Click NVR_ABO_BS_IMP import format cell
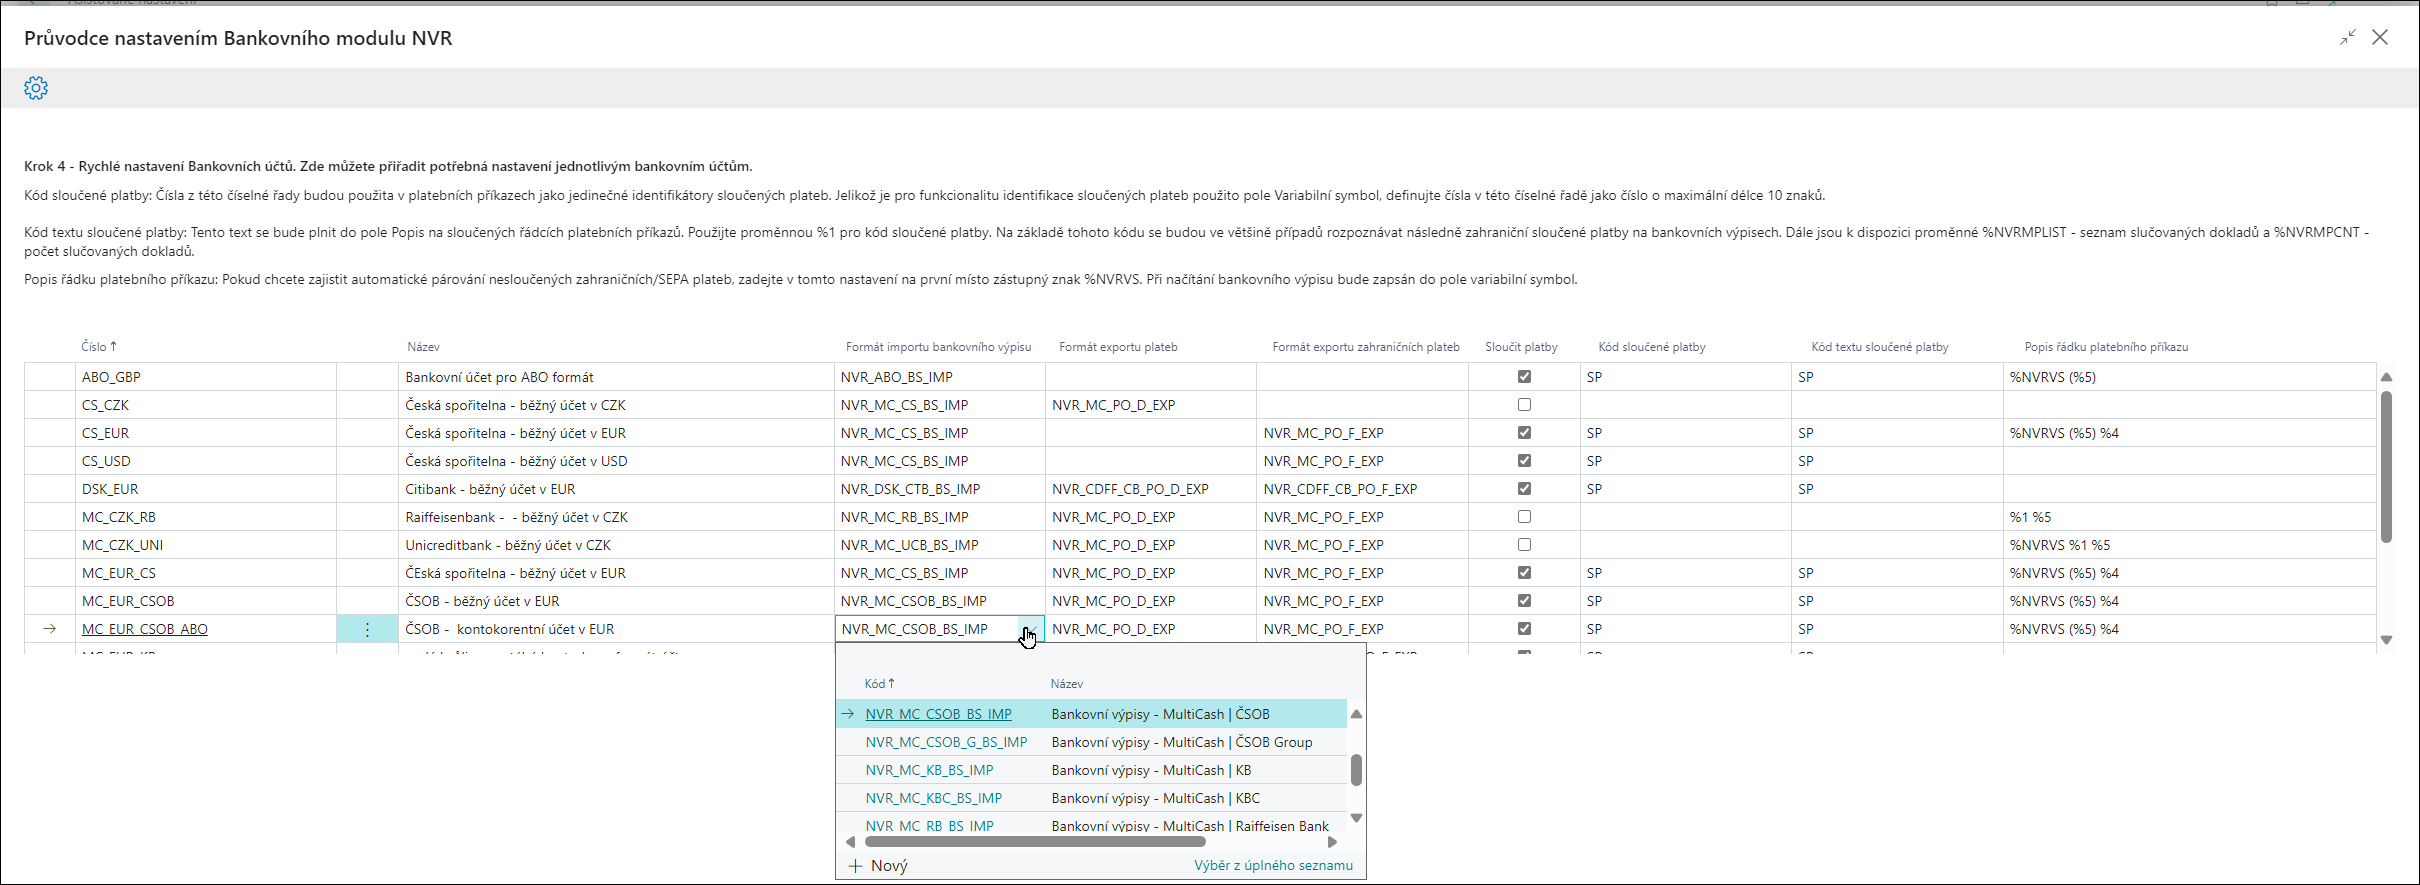Image resolution: width=2420 pixels, height=885 pixels. coord(940,377)
